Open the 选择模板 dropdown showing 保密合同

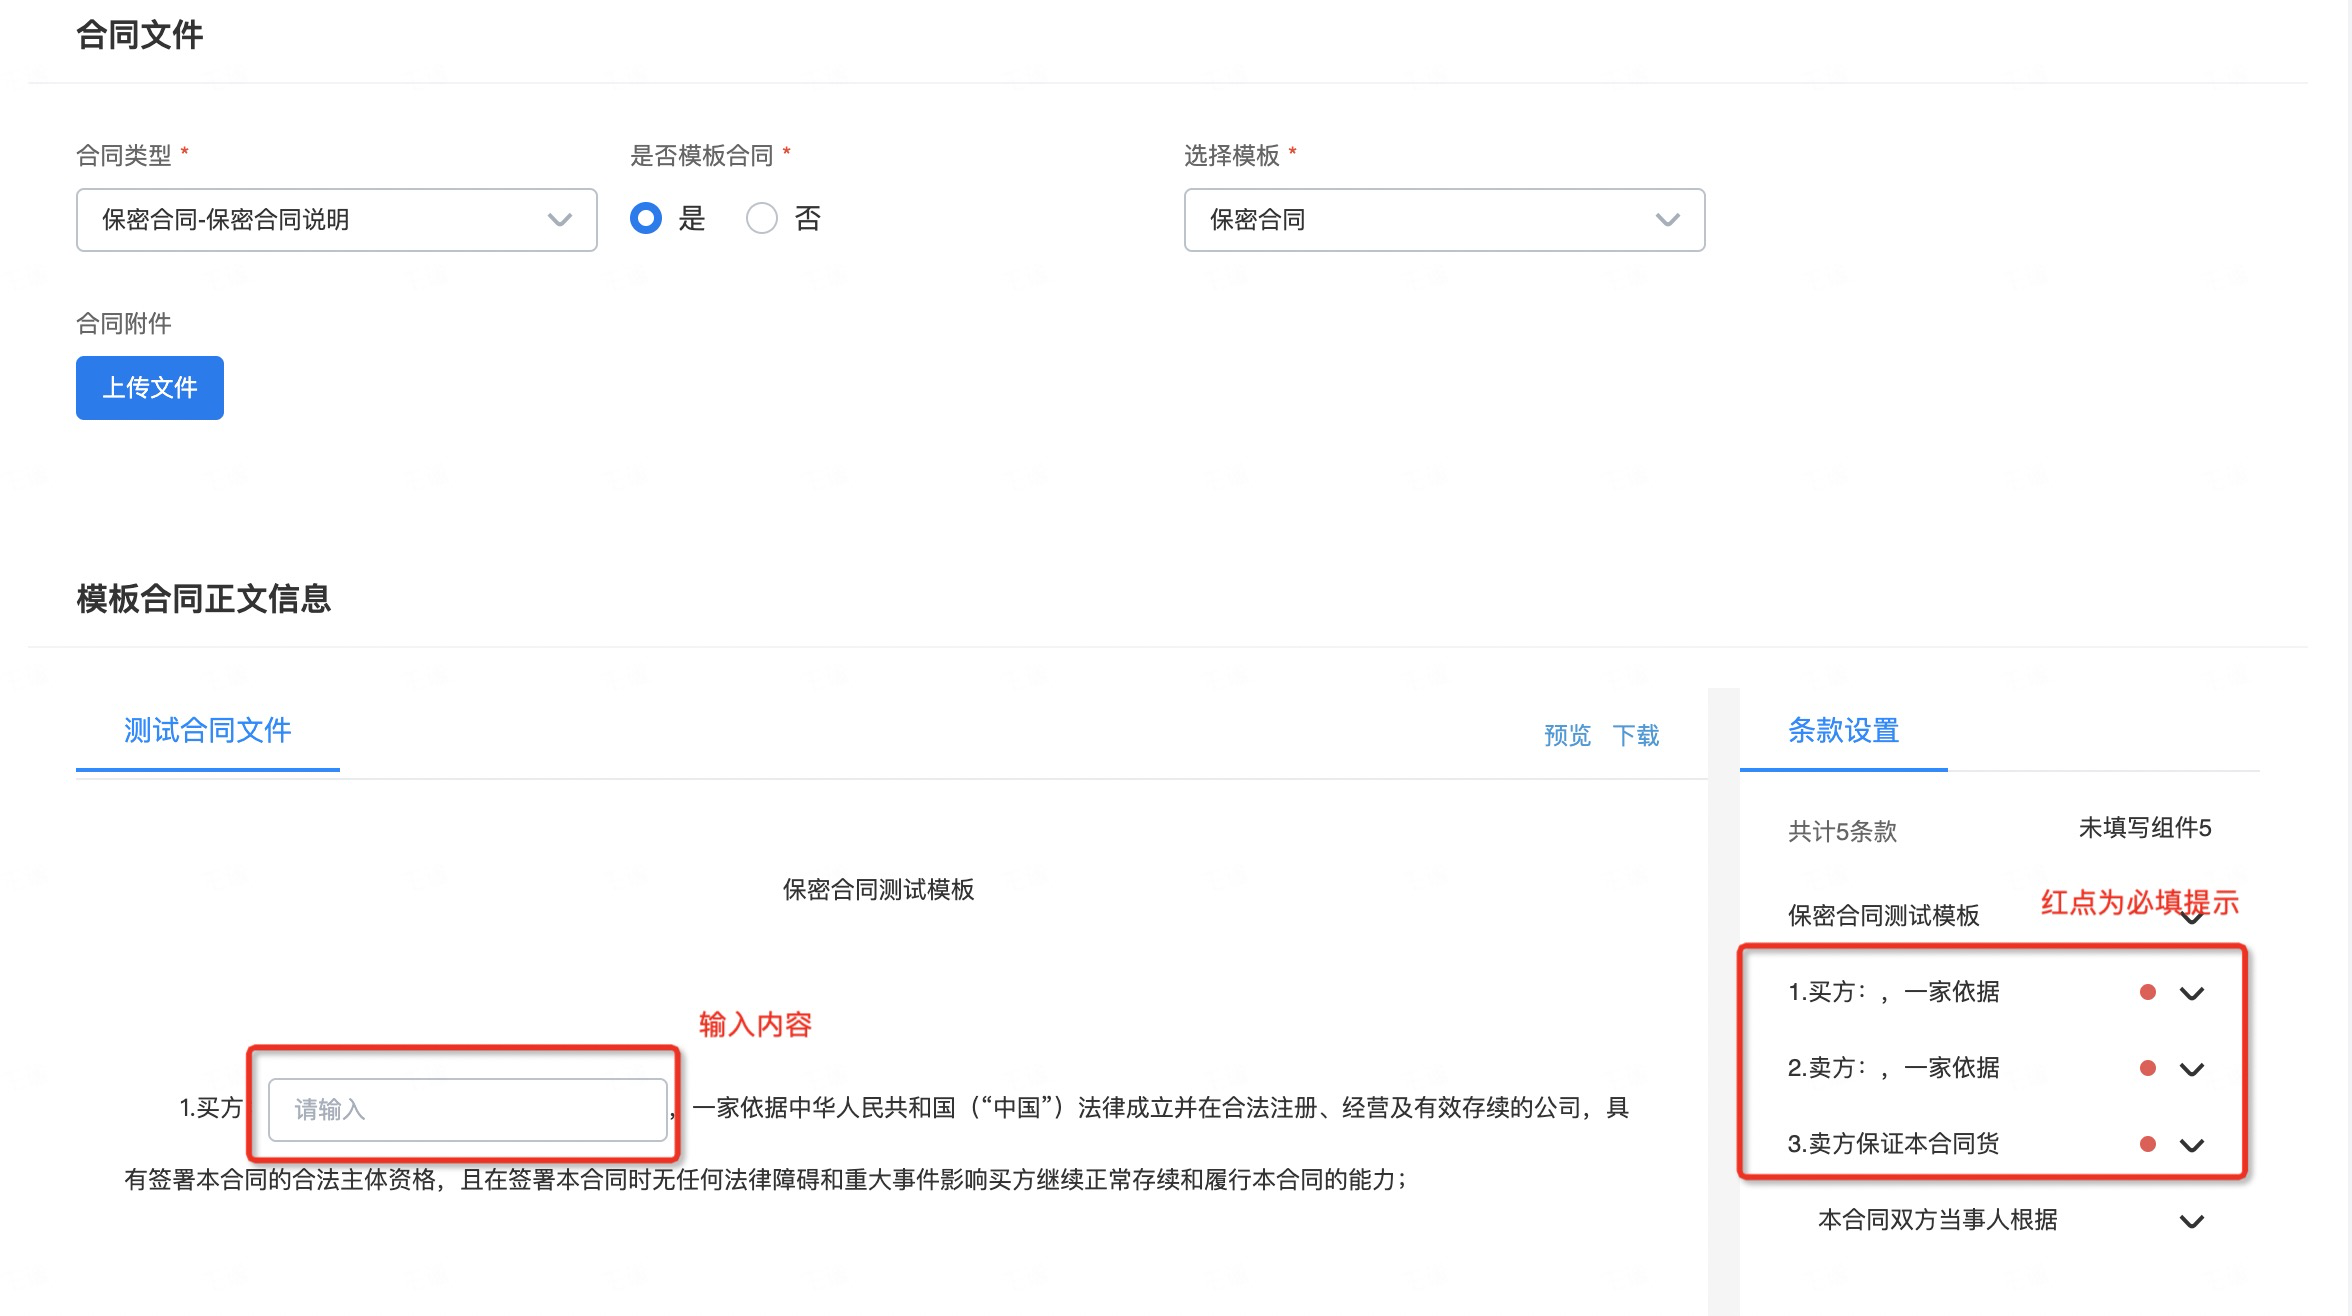(1443, 220)
